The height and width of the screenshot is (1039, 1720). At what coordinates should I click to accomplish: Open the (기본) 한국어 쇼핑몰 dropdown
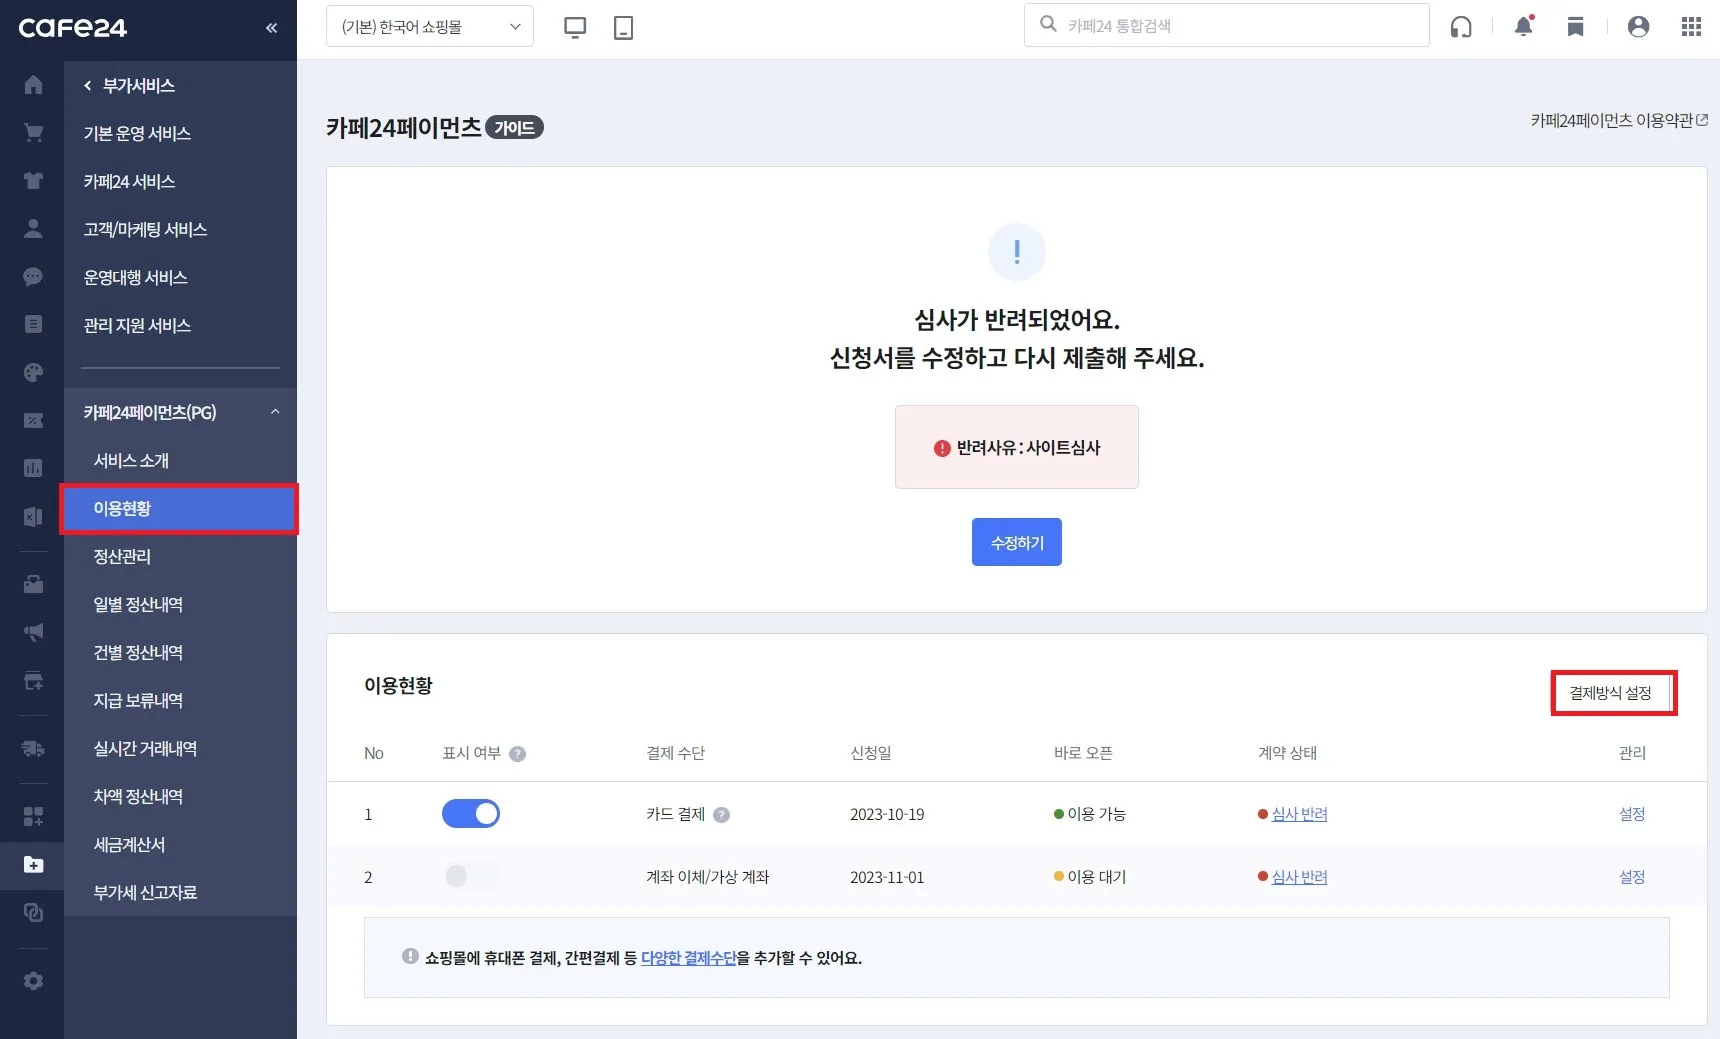pos(430,27)
